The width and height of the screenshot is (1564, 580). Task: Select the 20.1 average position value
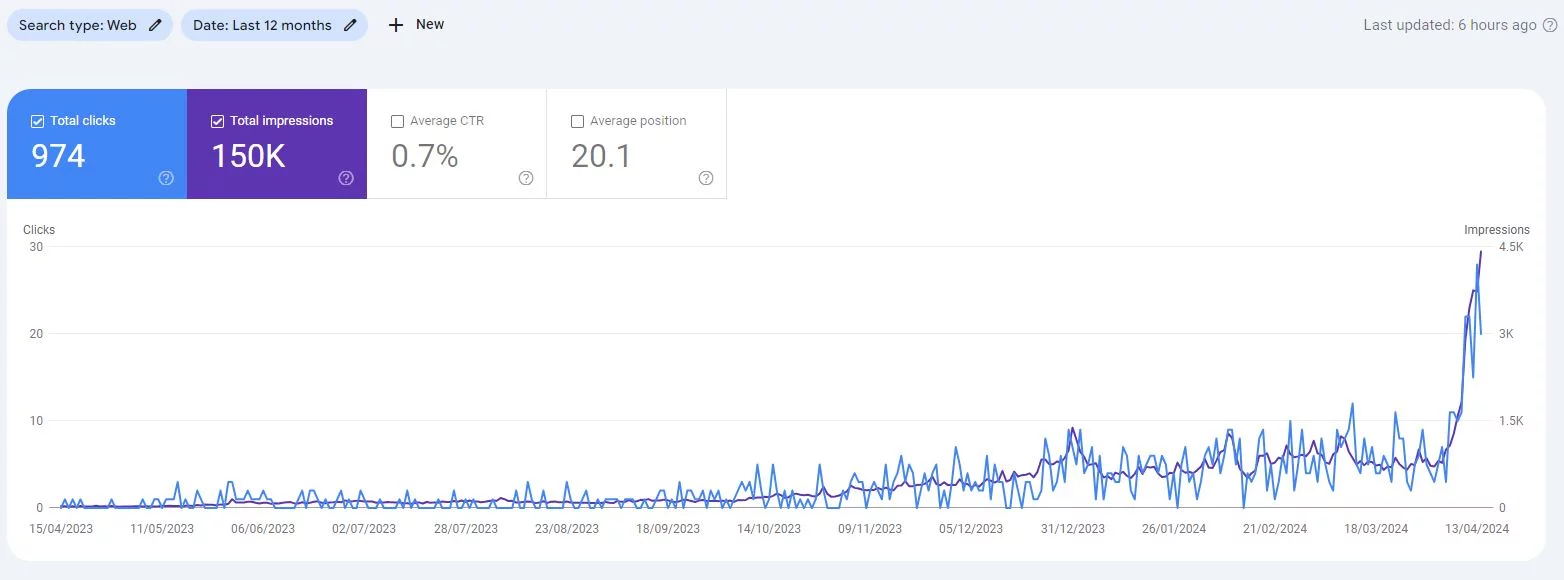click(x=601, y=156)
